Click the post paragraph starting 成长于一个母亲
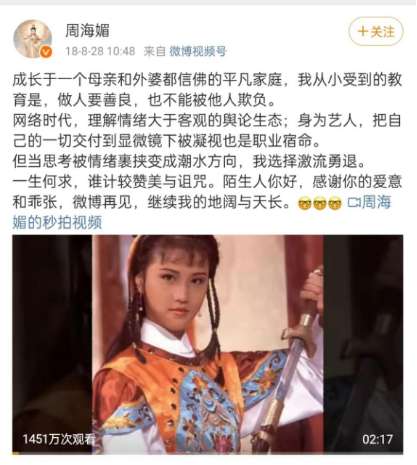Screen dimensions: 417x465 [207, 90]
